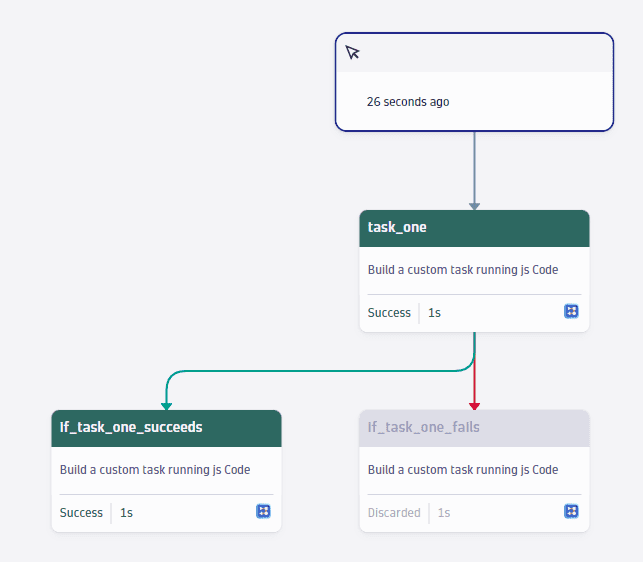This screenshot has width=643, height=562.
Task: Select the red failure arrowhead into If_task_one_fails
Action: pyautogui.click(x=474, y=406)
